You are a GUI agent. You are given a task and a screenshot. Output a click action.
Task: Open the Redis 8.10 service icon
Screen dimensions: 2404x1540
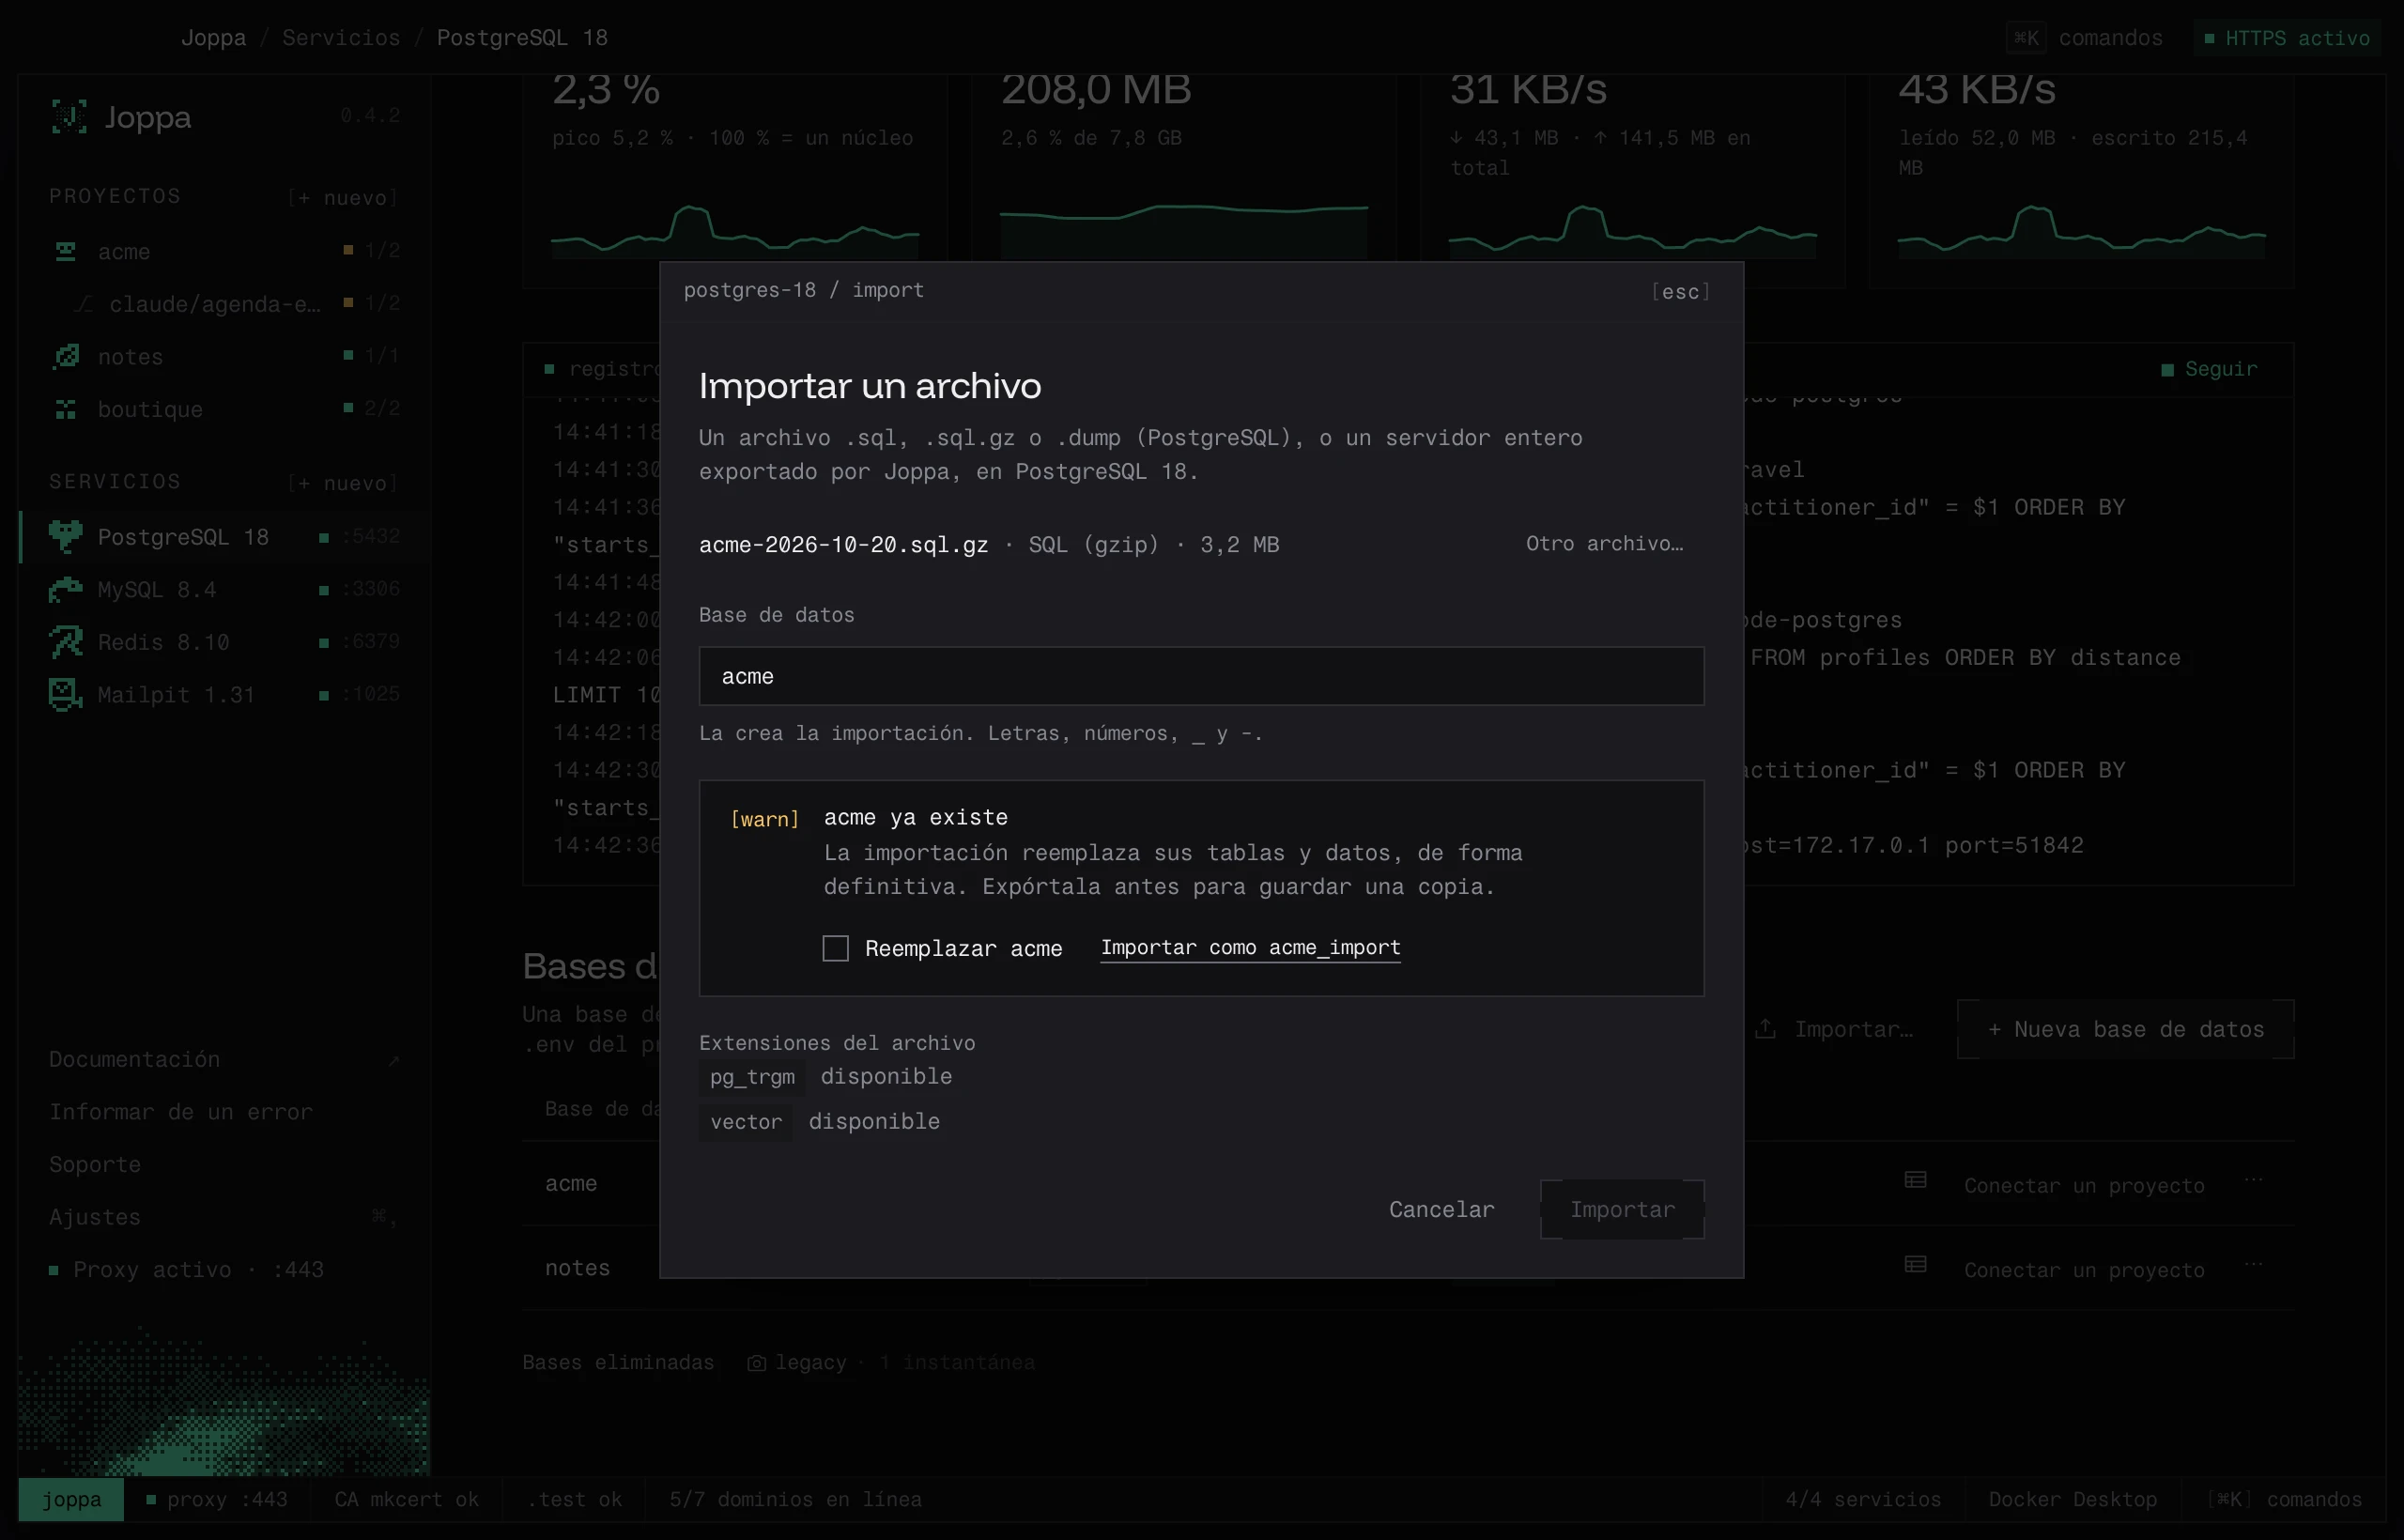[66, 641]
